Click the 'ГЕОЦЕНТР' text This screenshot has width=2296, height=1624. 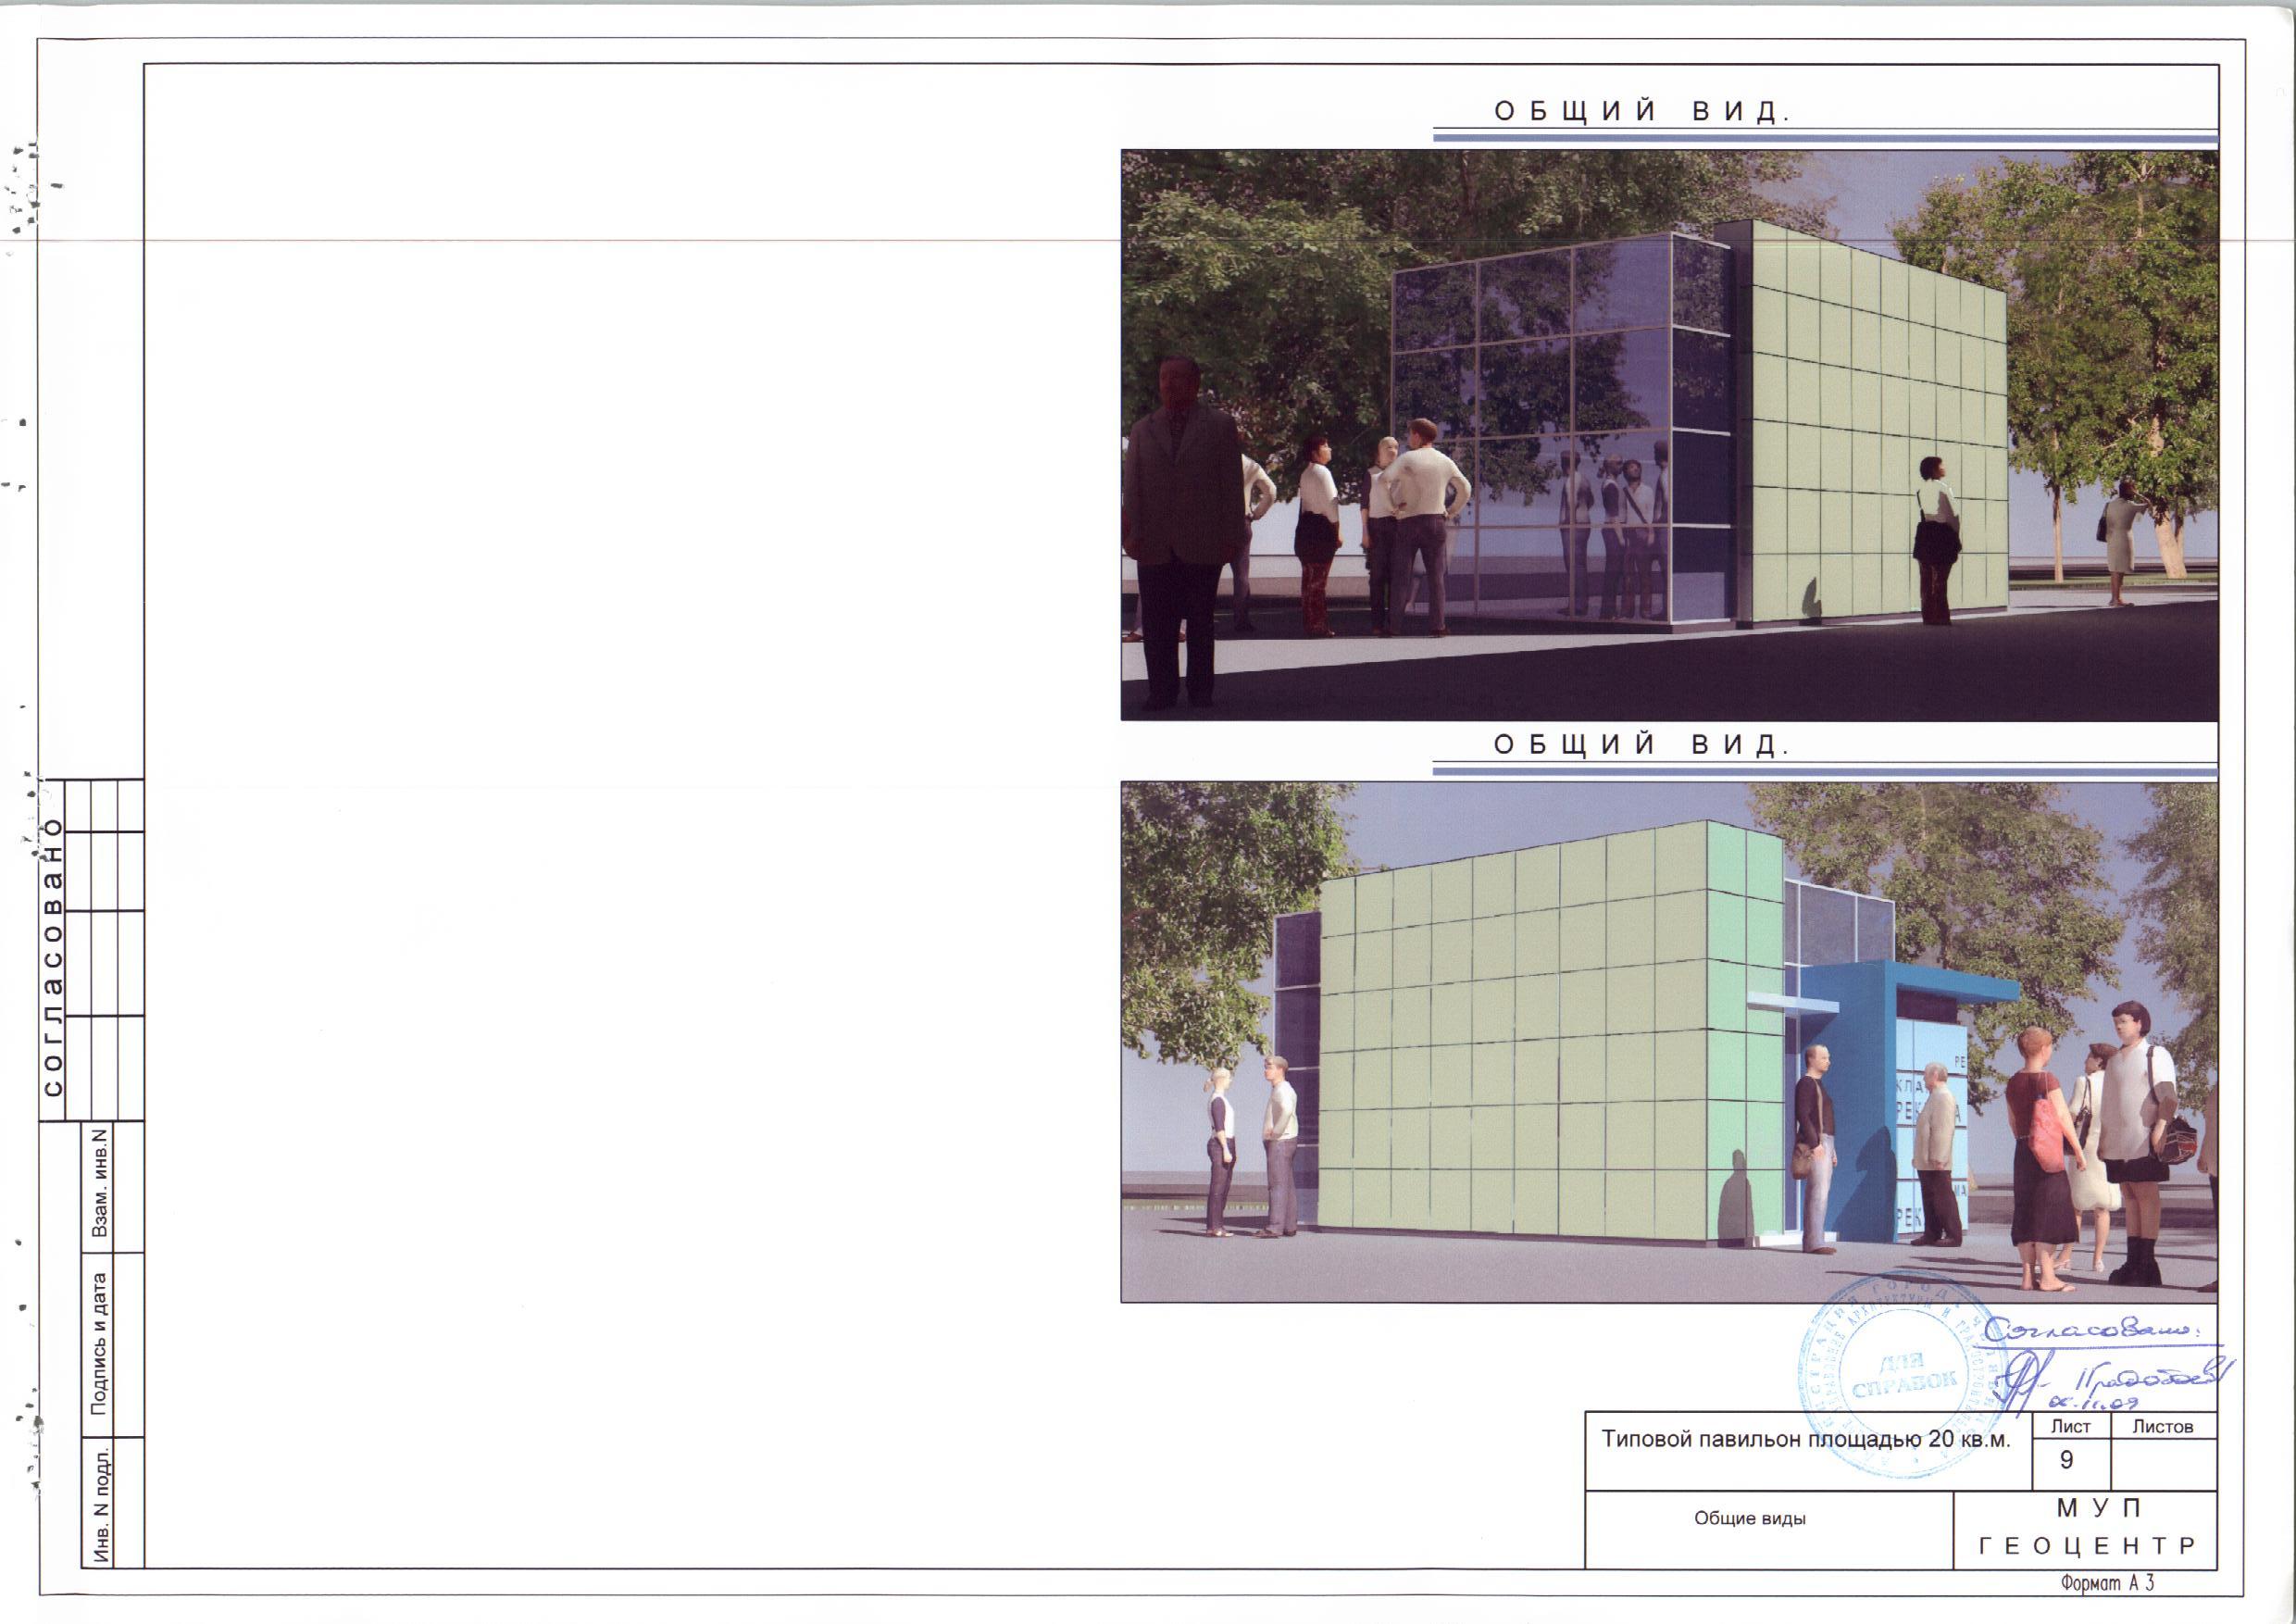2086,1546
